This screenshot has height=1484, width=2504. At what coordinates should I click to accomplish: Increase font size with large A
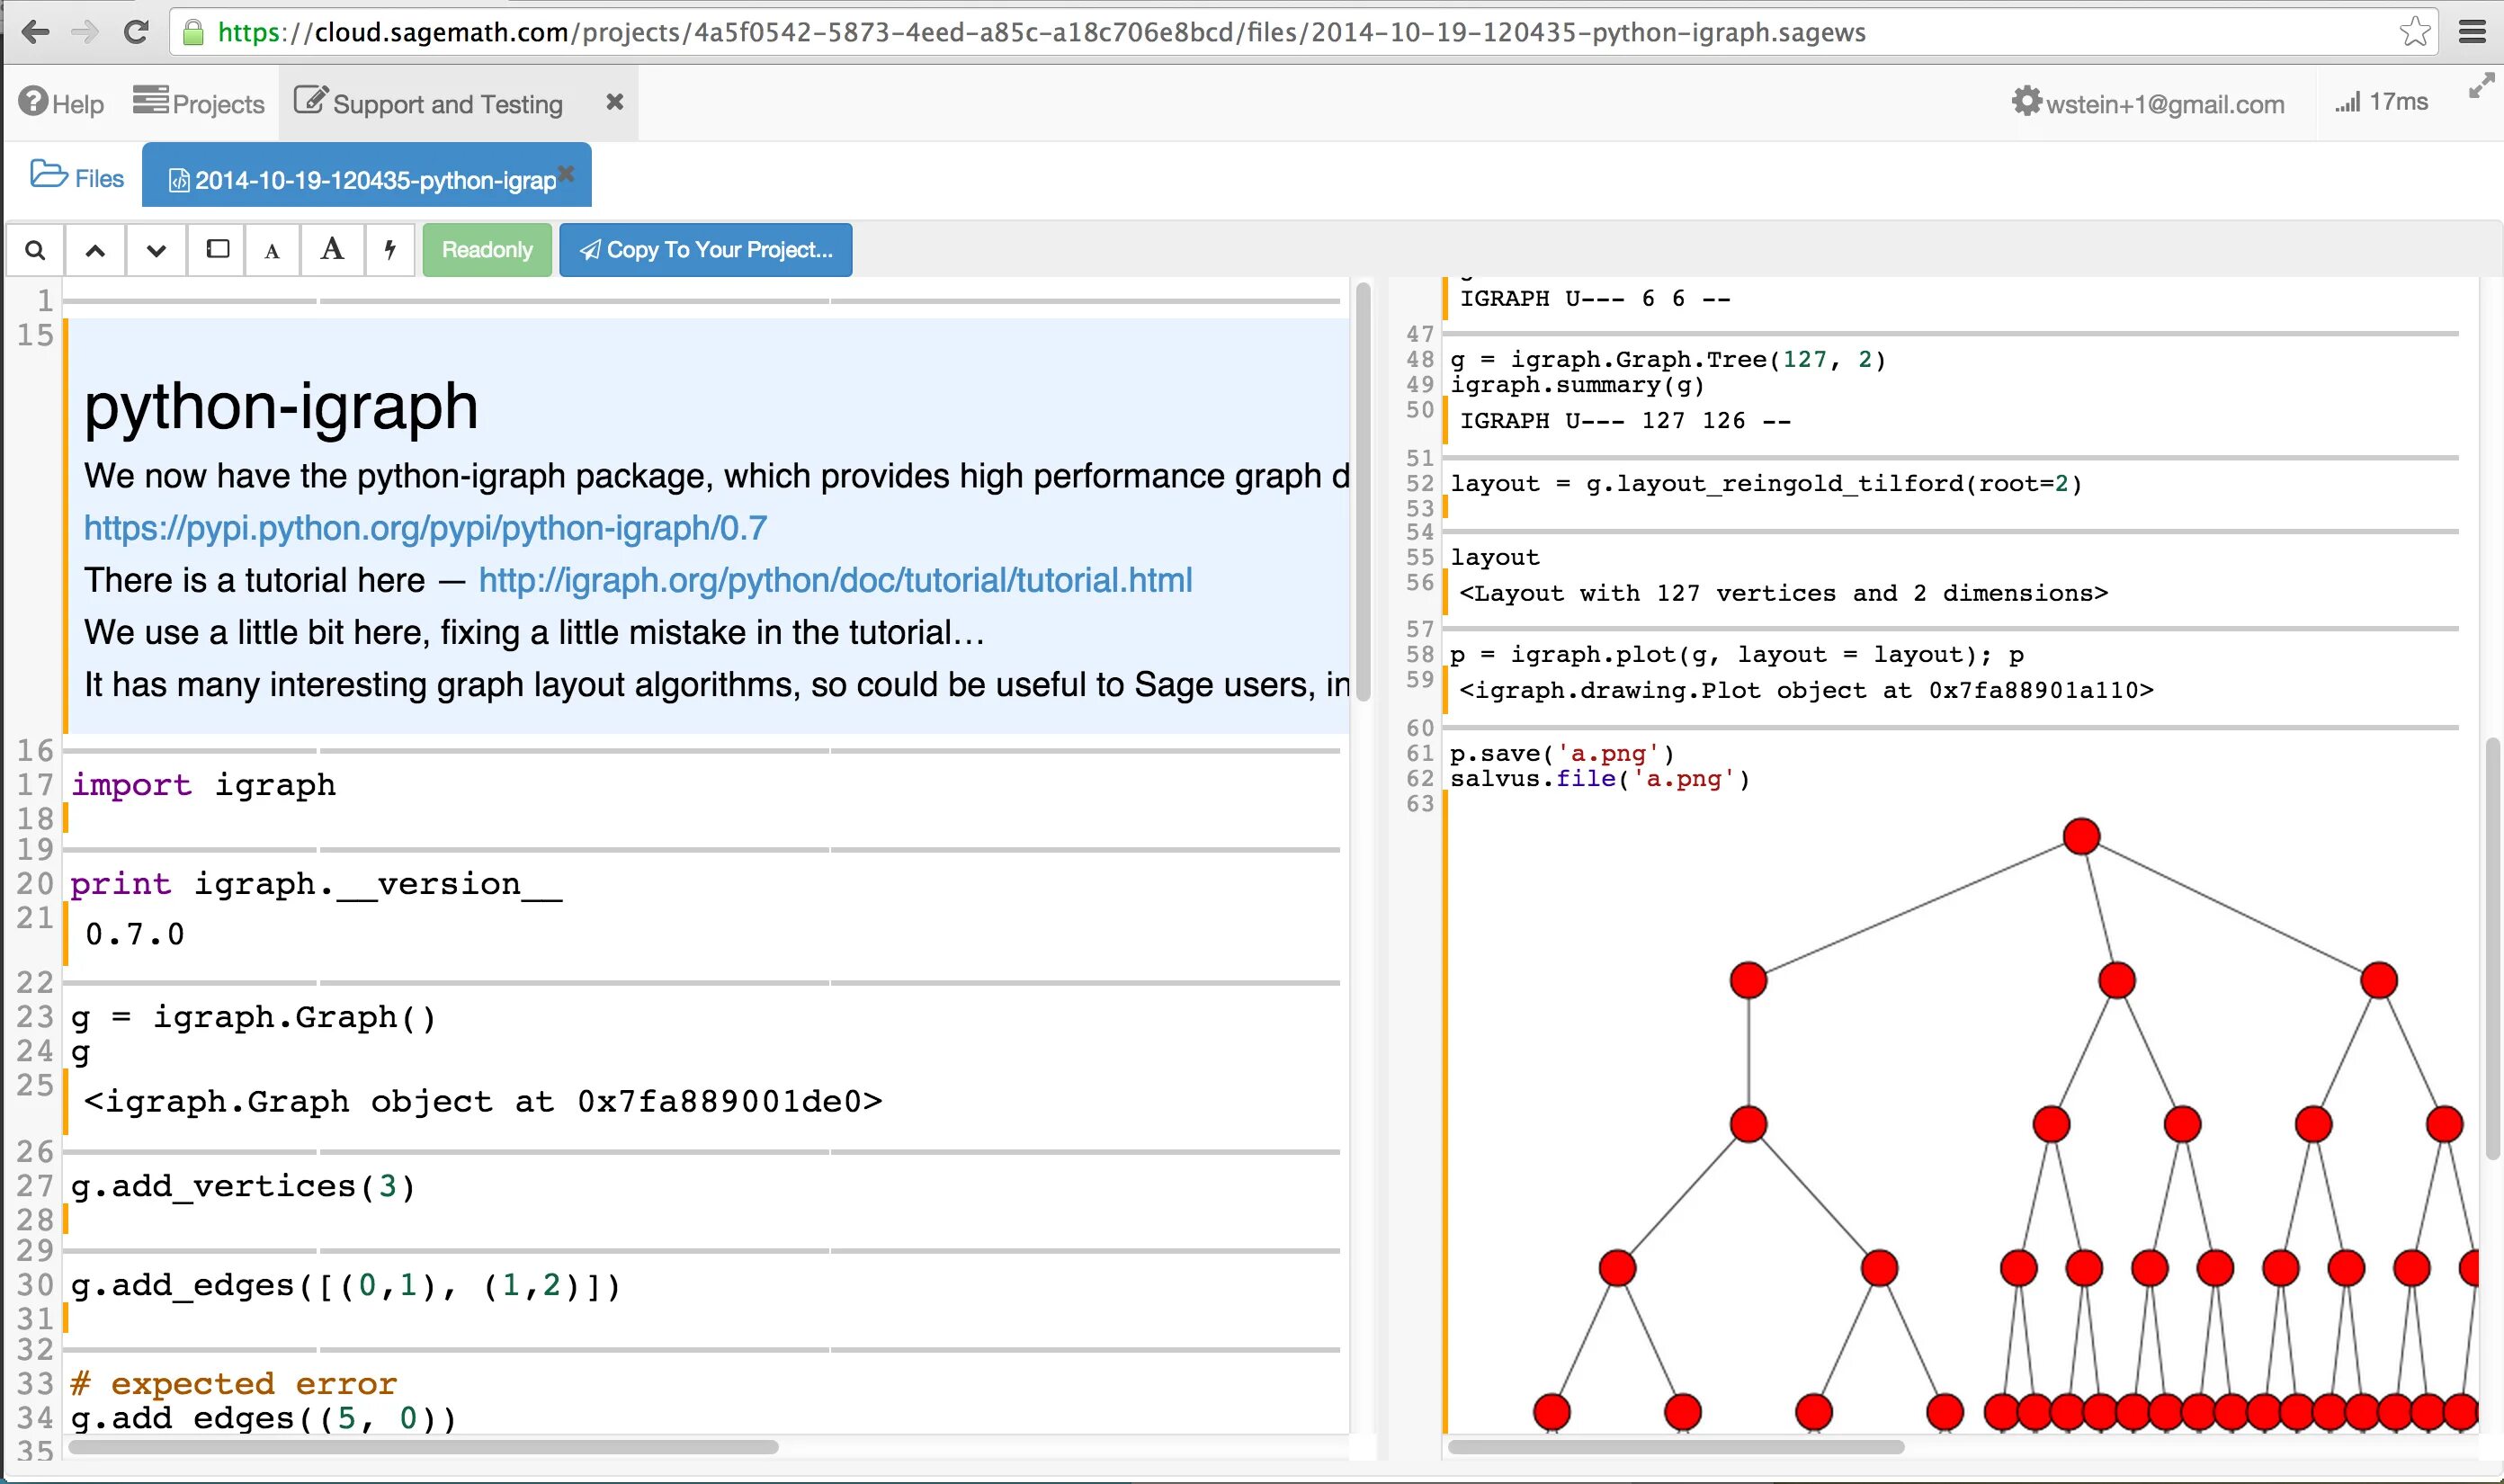[x=332, y=249]
